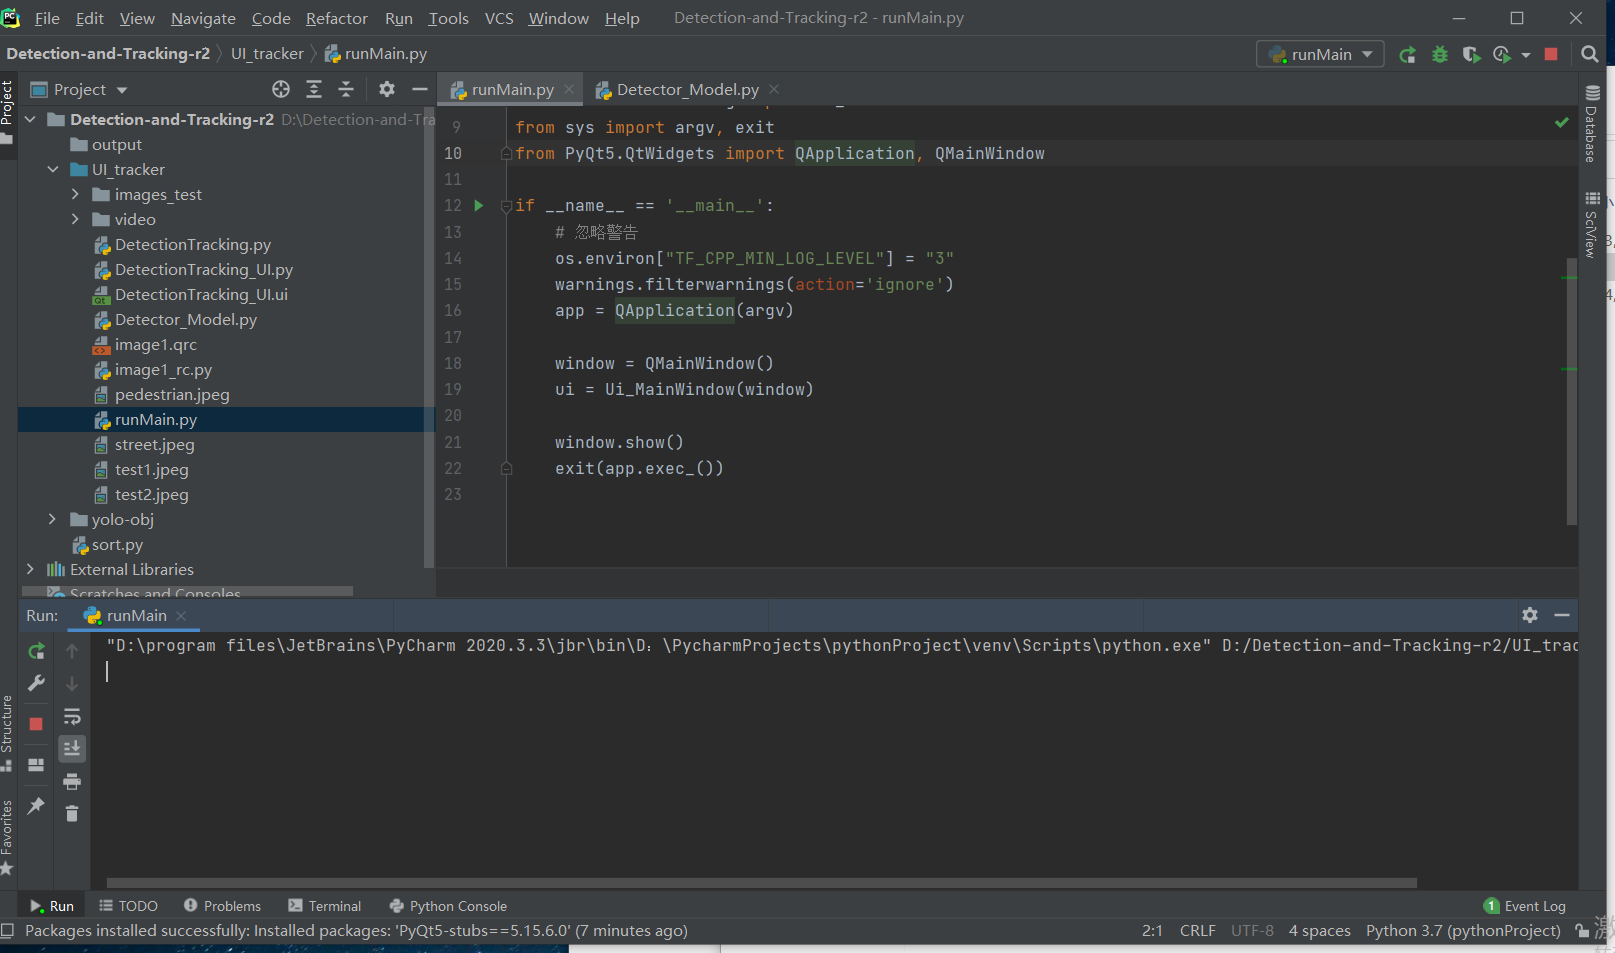Click wrench icon in Run panel

coord(36,683)
